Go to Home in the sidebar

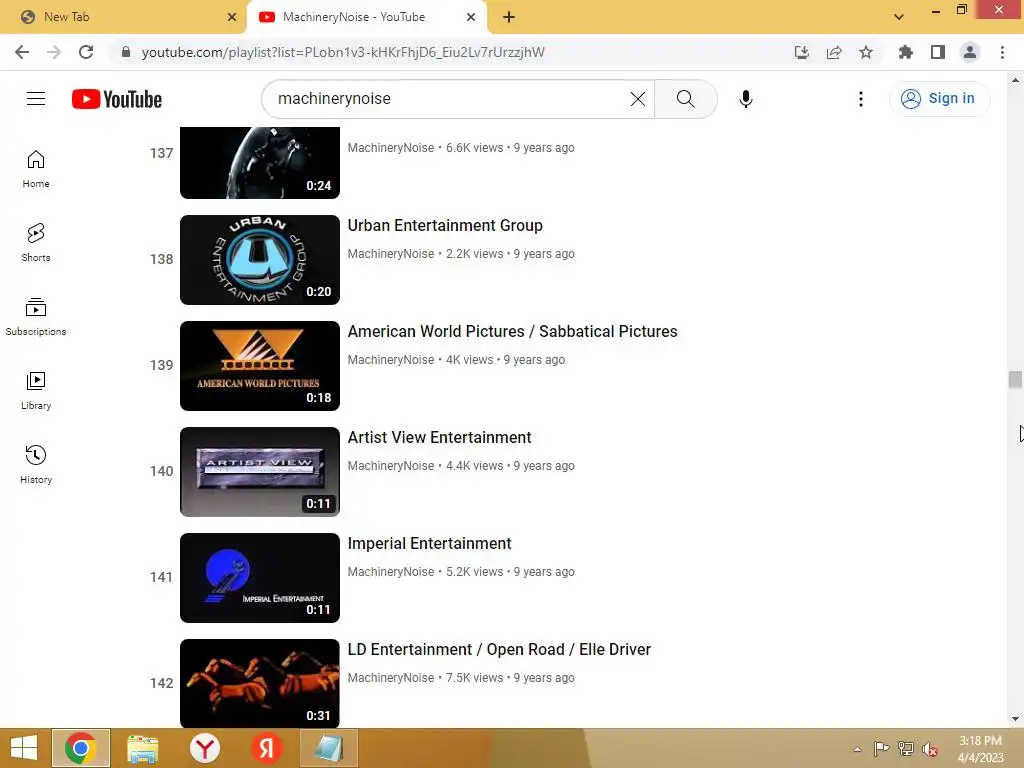tap(36, 169)
